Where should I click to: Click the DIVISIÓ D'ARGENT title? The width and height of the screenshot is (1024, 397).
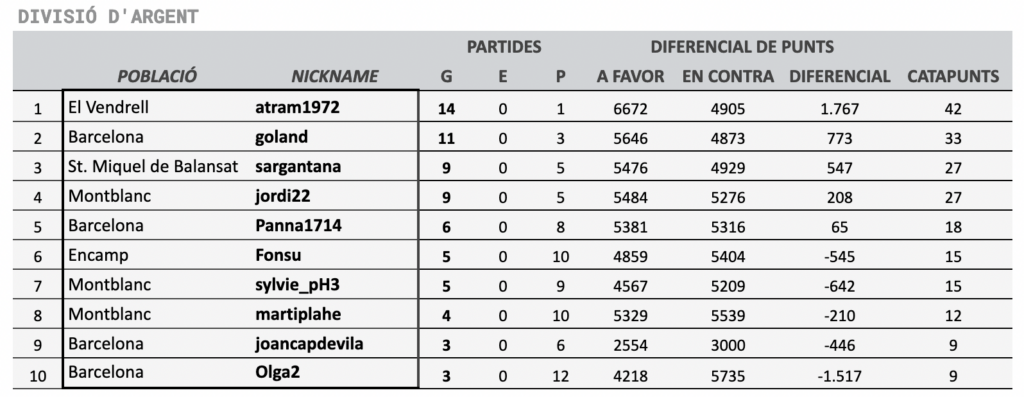click(108, 17)
